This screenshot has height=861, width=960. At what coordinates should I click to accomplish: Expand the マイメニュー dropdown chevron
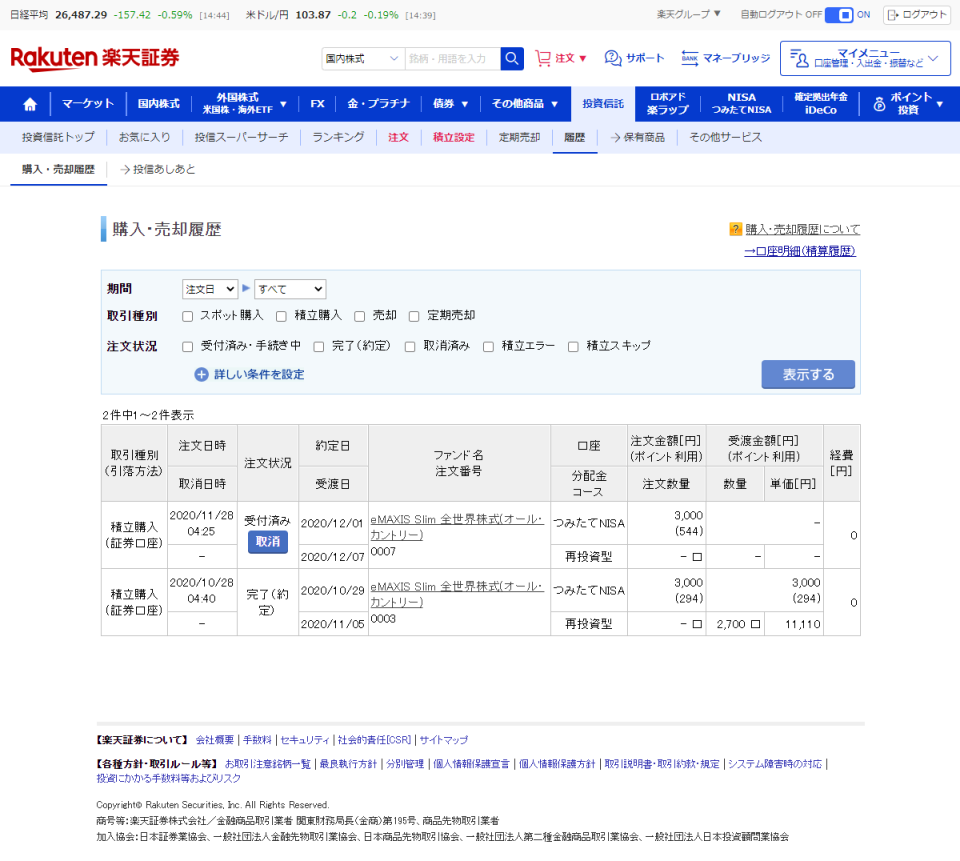932,59
